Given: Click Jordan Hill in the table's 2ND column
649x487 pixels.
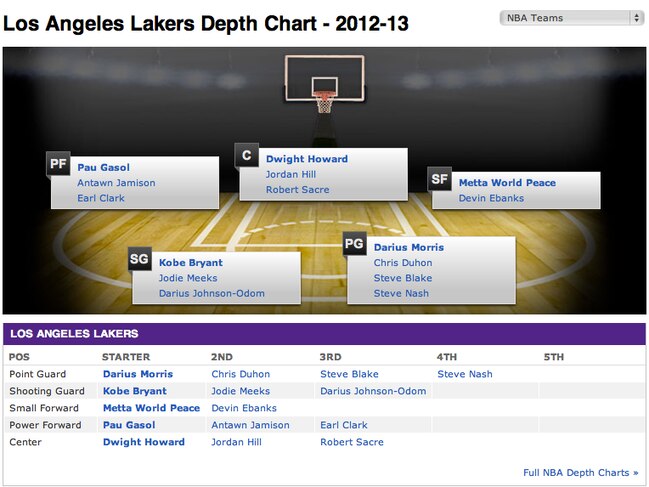Looking at the screenshot, I should point(236,442).
